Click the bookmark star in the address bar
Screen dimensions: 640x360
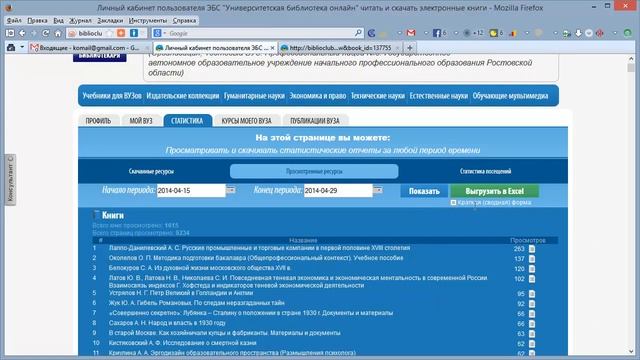pyautogui.click(x=109, y=33)
